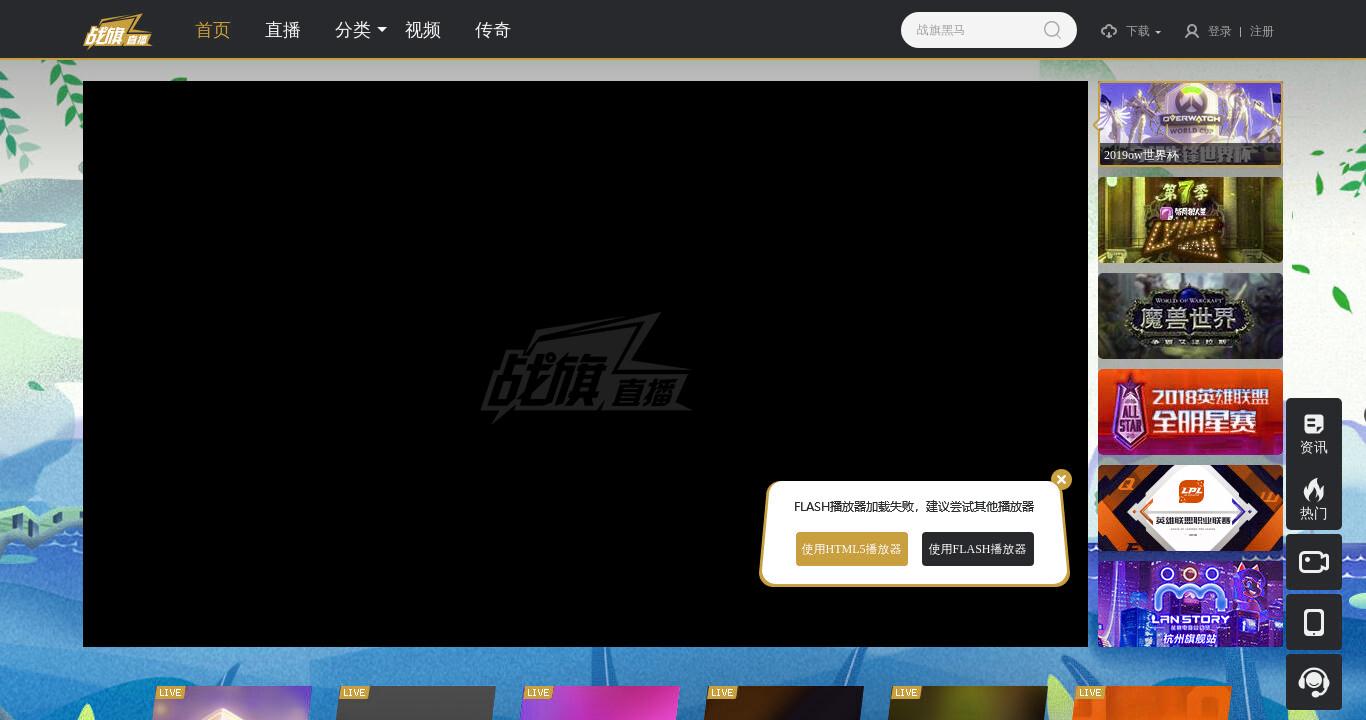Select the 2018英雄联盟全明星赛 thumbnail

[1190, 412]
